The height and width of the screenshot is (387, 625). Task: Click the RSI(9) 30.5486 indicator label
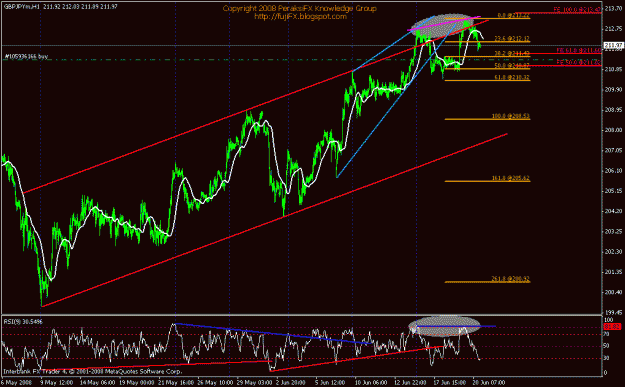23,322
